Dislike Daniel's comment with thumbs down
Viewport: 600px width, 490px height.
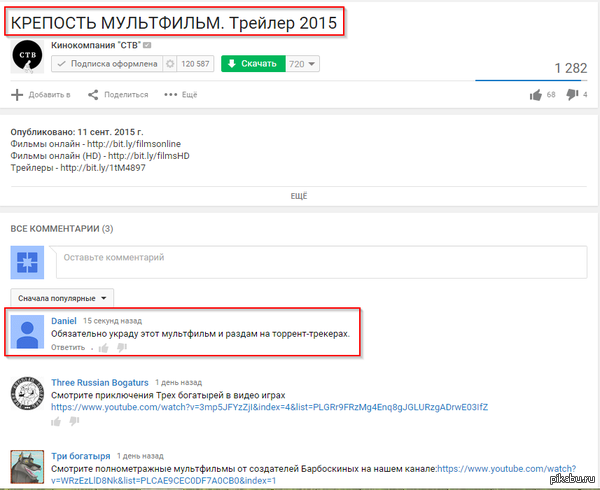(x=121, y=348)
